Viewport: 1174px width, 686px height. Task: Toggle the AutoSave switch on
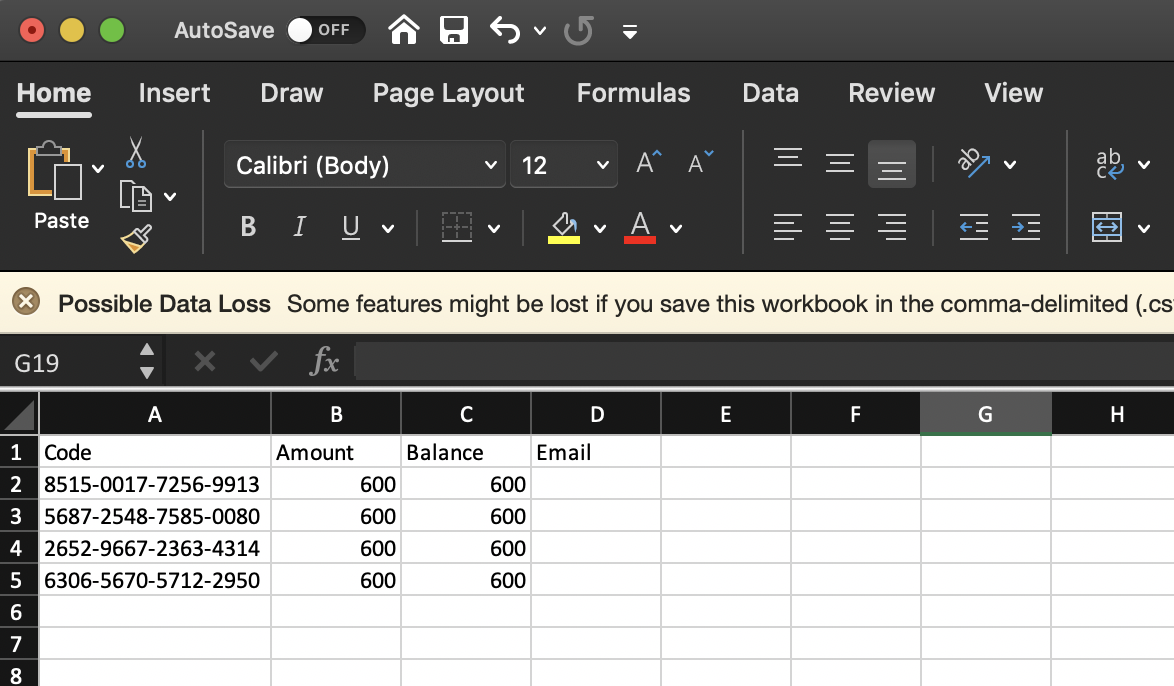pyautogui.click(x=325, y=30)
